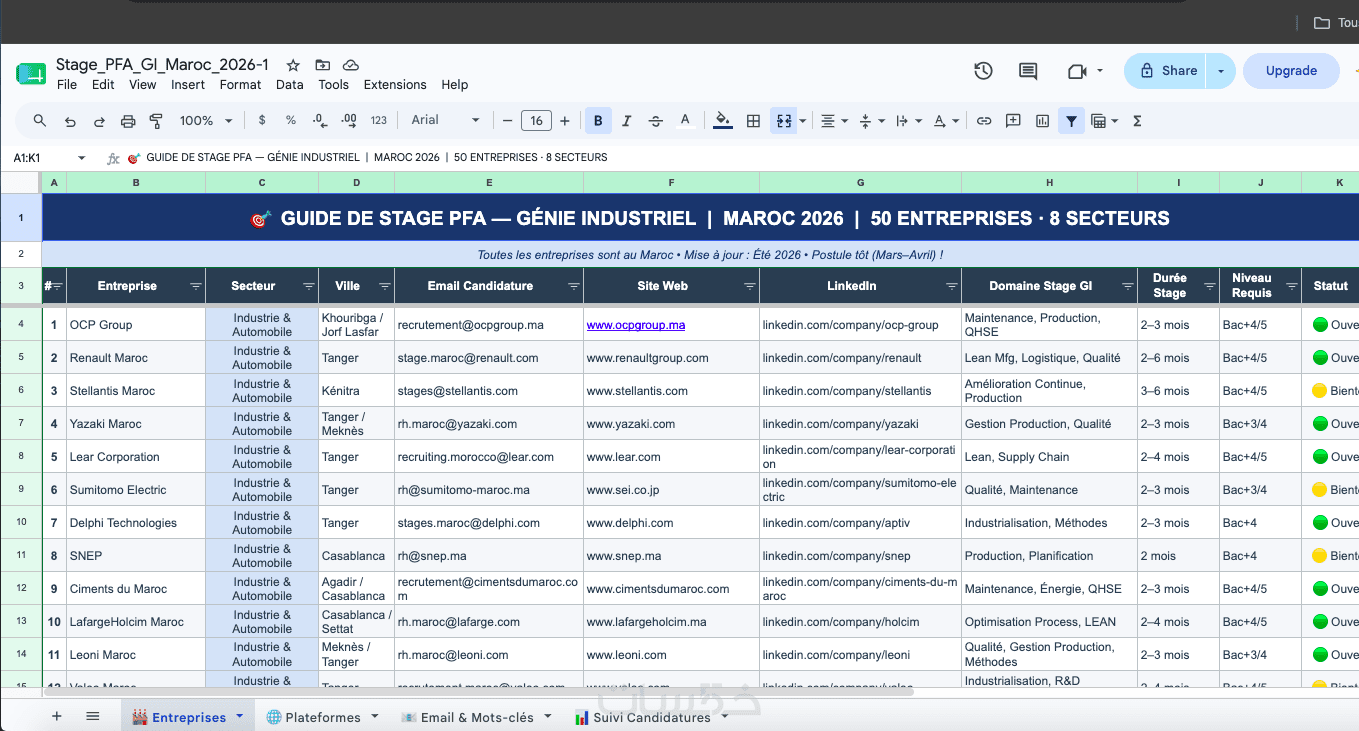Viewport: 1359px width, 731px height.
Task: Add a new sheet with the plus
Action: (x=56, y=716)
